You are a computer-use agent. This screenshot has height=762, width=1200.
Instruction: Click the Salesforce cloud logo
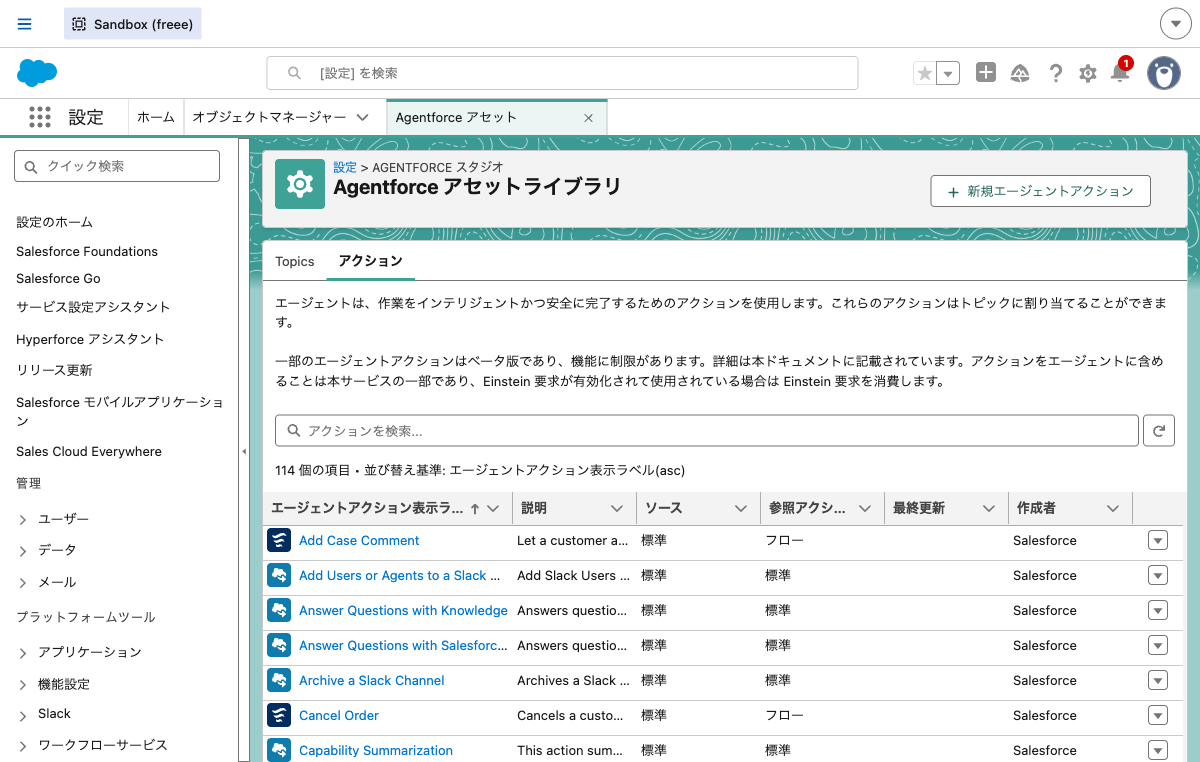(x=36, y=72)
